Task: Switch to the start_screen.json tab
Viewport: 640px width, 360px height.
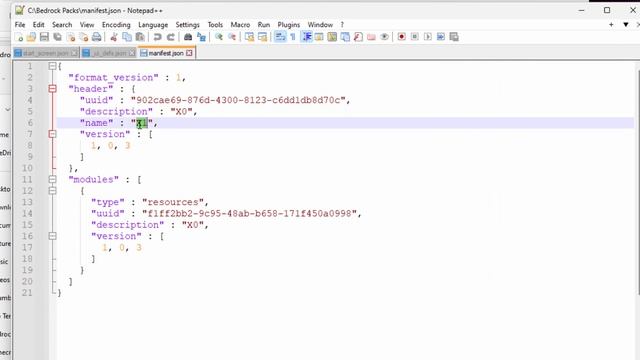Action: click(45, 53)
